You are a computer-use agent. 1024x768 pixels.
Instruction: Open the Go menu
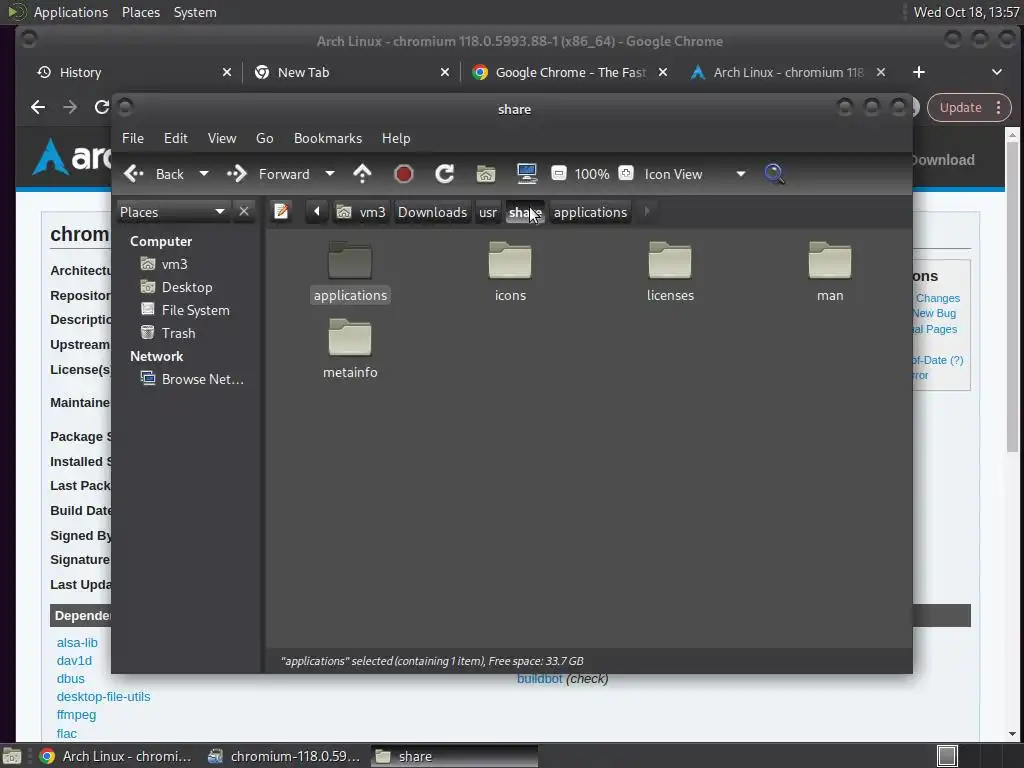point(264,138)
